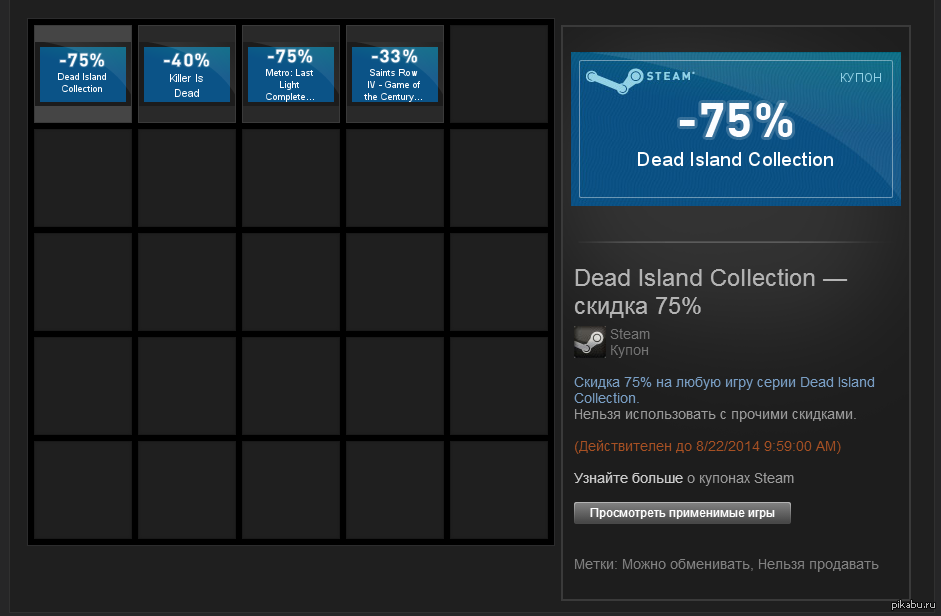Image resolution: width=941 pixels, height=616 pixels.
Task: Select the Metro: Last Light Complete coupon
Action: [291, 74]
